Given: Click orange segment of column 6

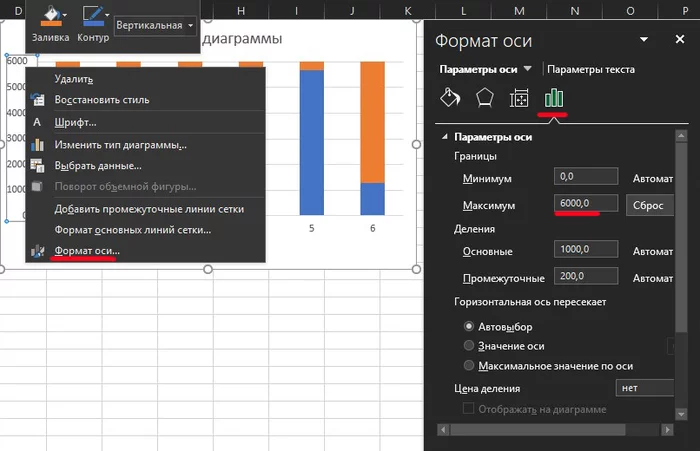Looking at the screenshot, I should (372, 122).
